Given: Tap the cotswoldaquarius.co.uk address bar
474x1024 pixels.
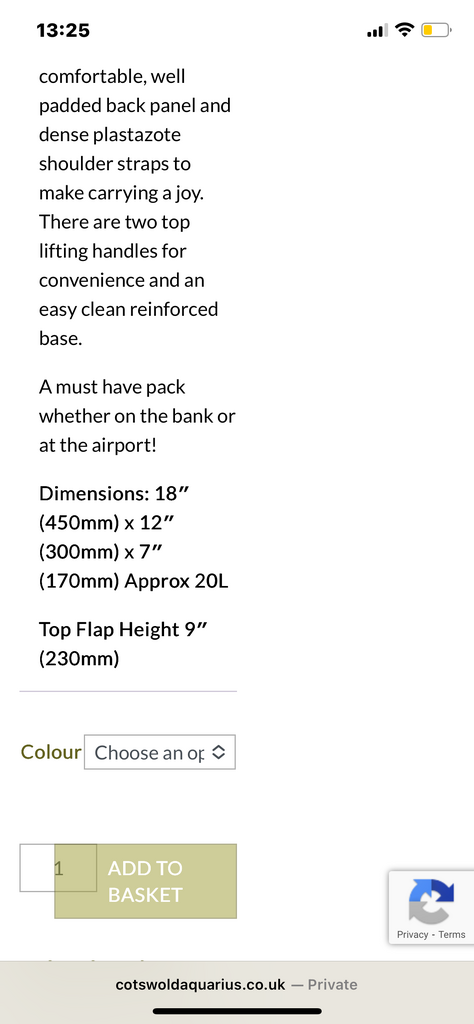Looking at the screenshot, I should [x=237, y=984].
